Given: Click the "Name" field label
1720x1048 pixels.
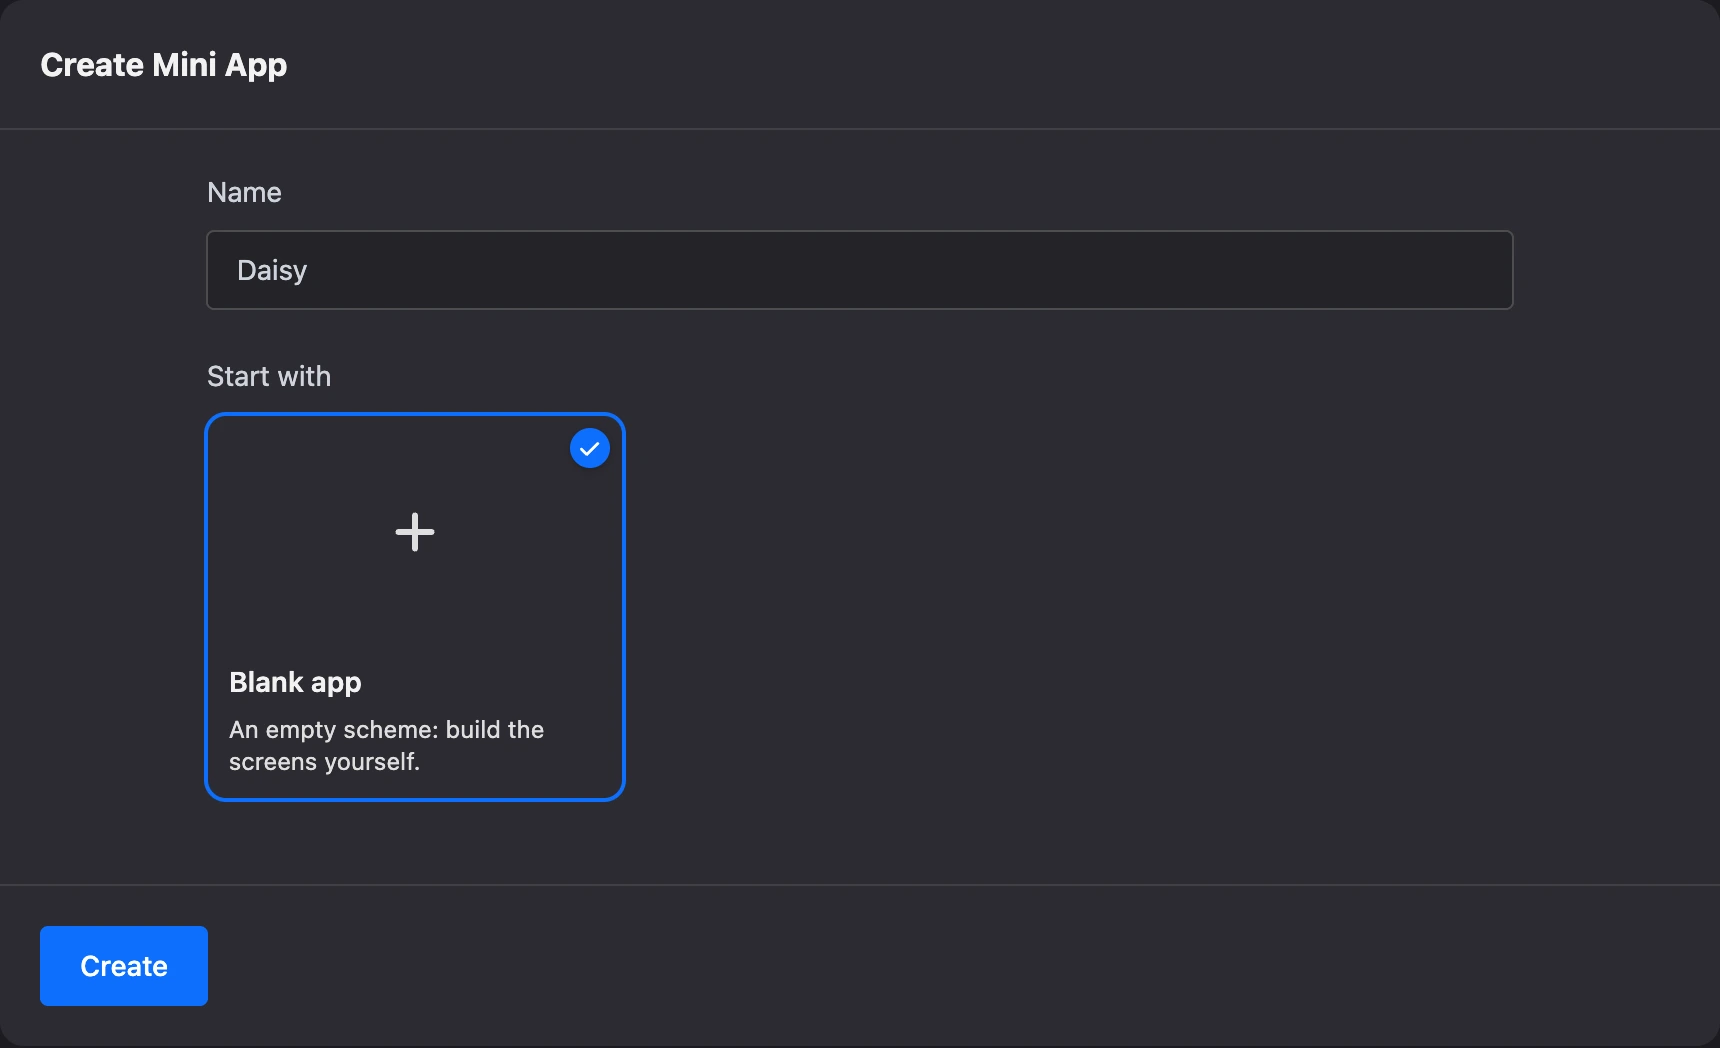Looking at the screenshot, I should tap(244, 192).
